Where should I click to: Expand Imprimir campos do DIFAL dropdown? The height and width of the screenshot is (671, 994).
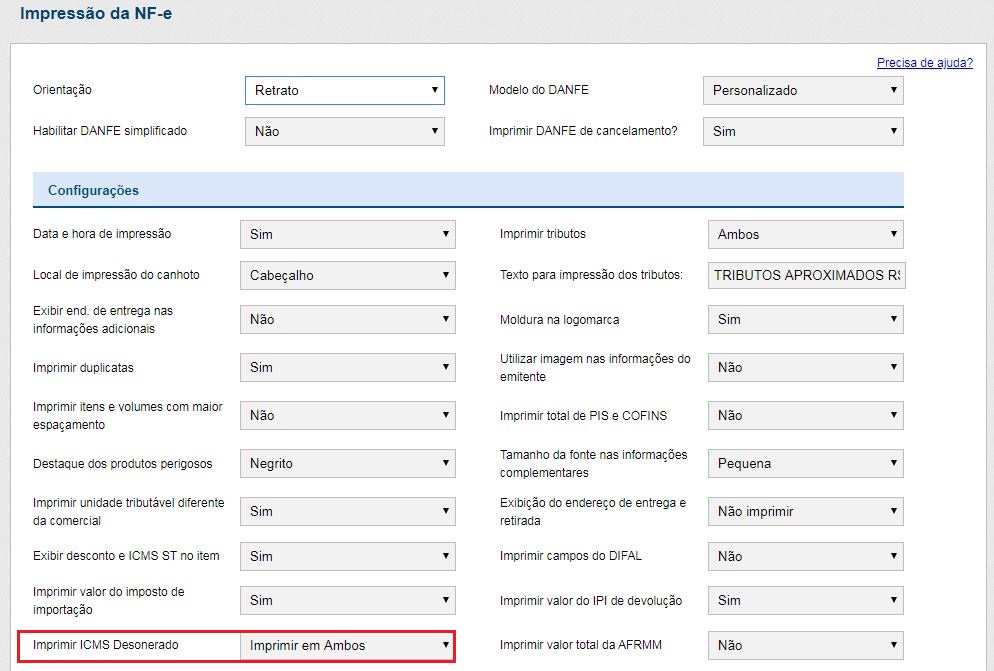805,556
